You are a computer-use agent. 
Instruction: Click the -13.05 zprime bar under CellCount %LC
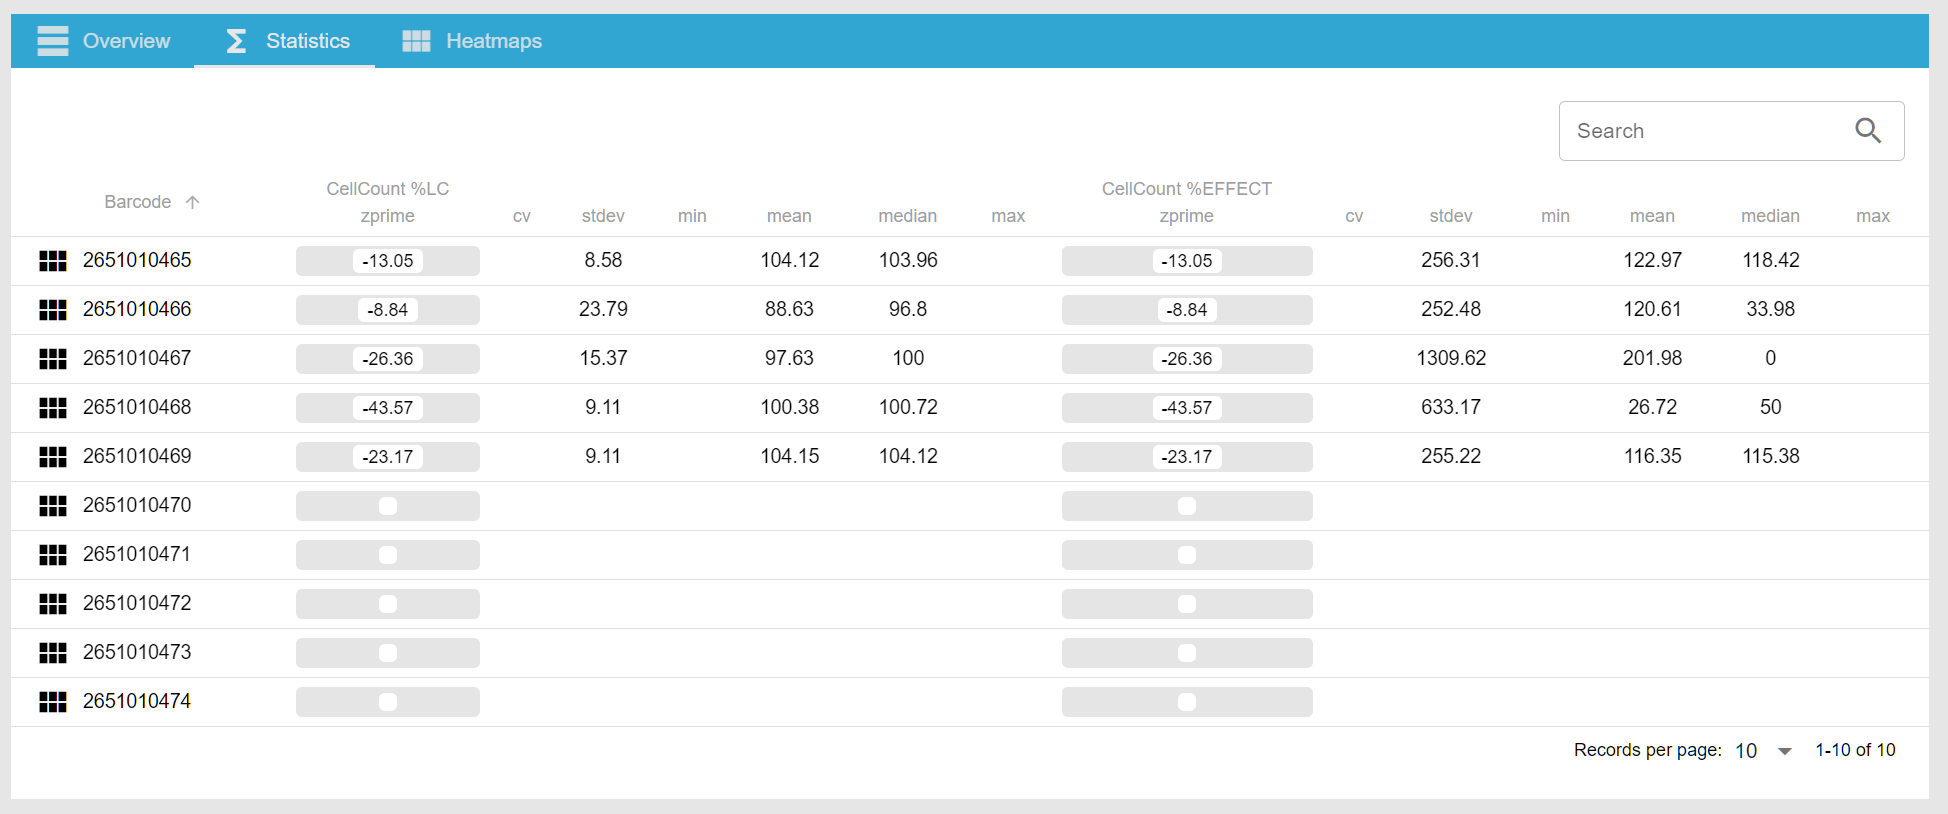point(387,261)
